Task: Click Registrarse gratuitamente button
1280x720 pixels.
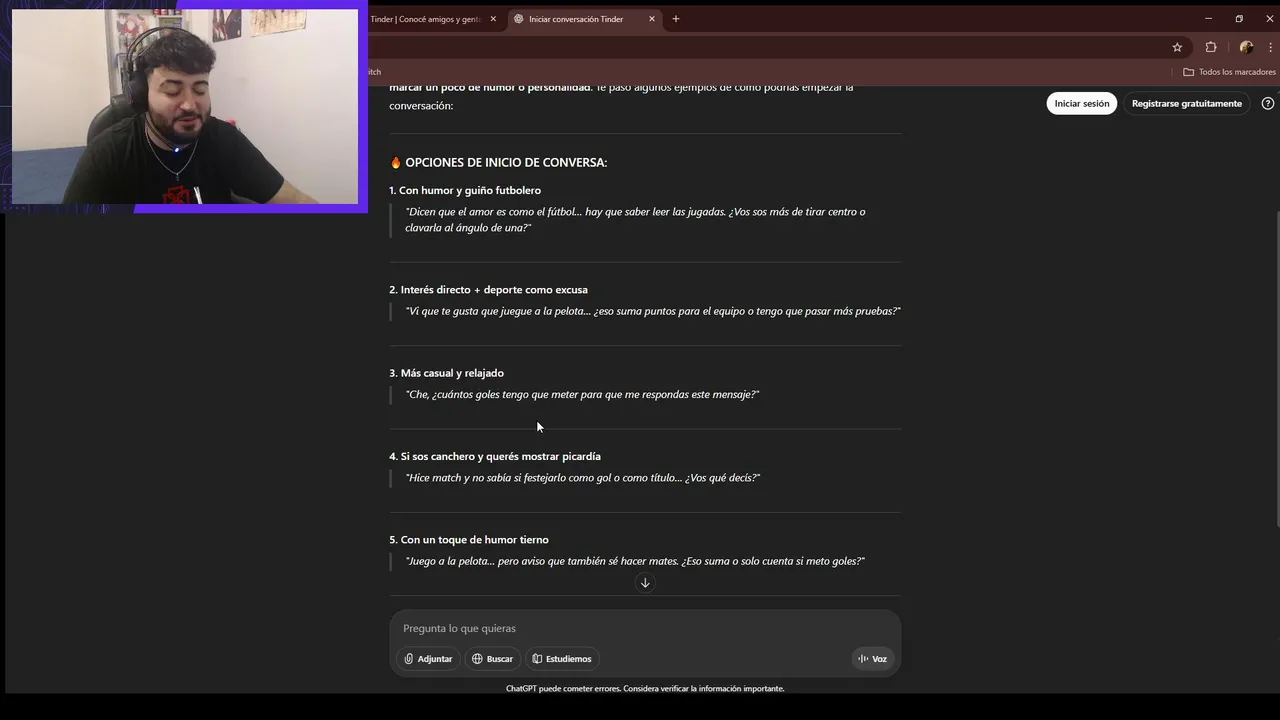Action: (x=1187, y=103)
